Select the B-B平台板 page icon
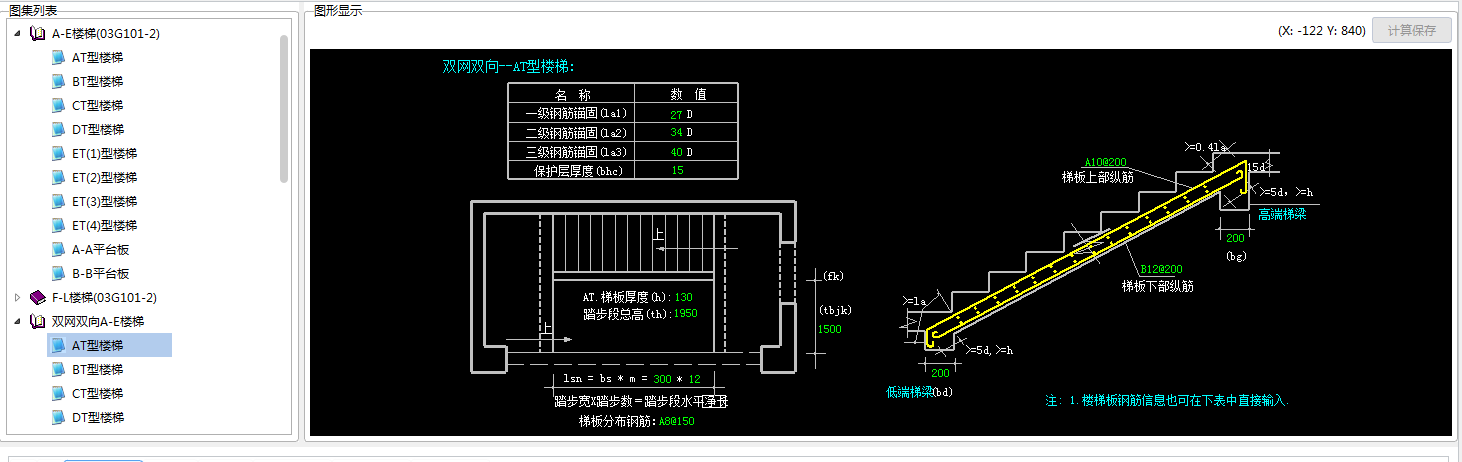 point(59,273)
